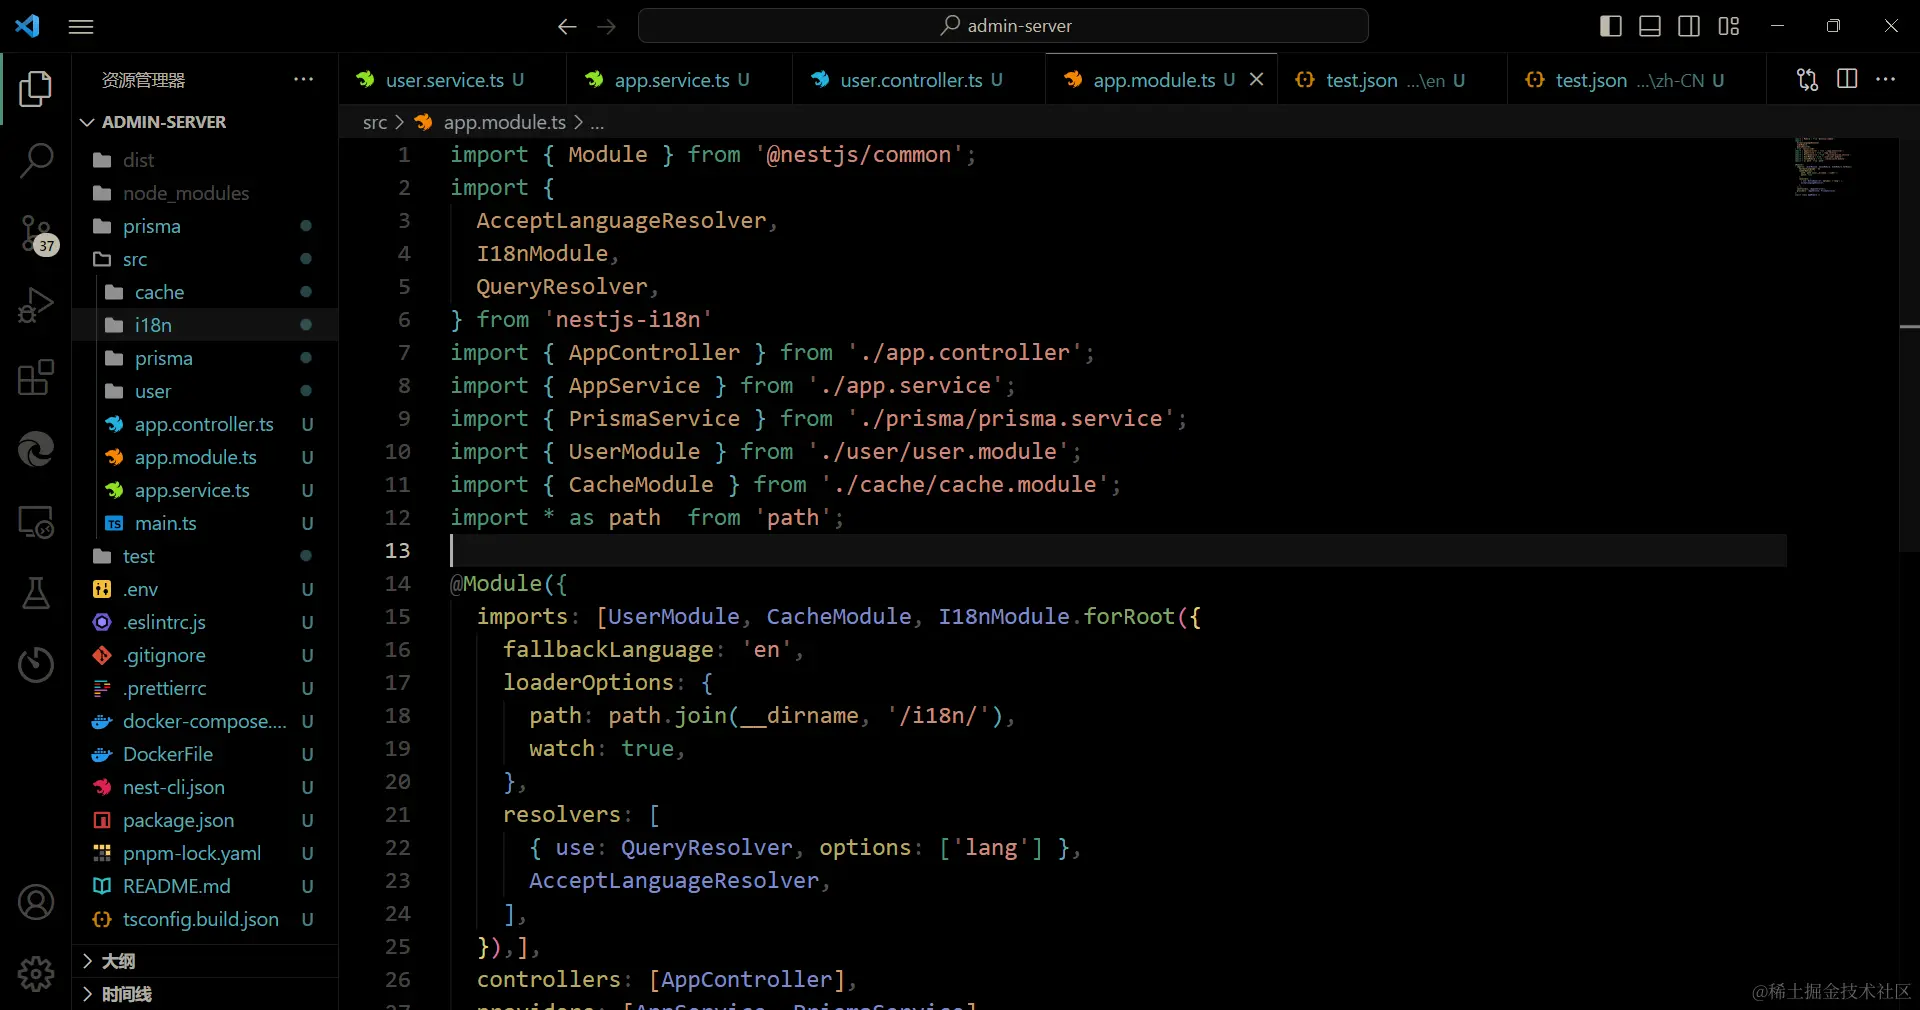Open the Manage gear menu
Viewport: 1920px width, 1010px height.
click(x=36, y=973)
